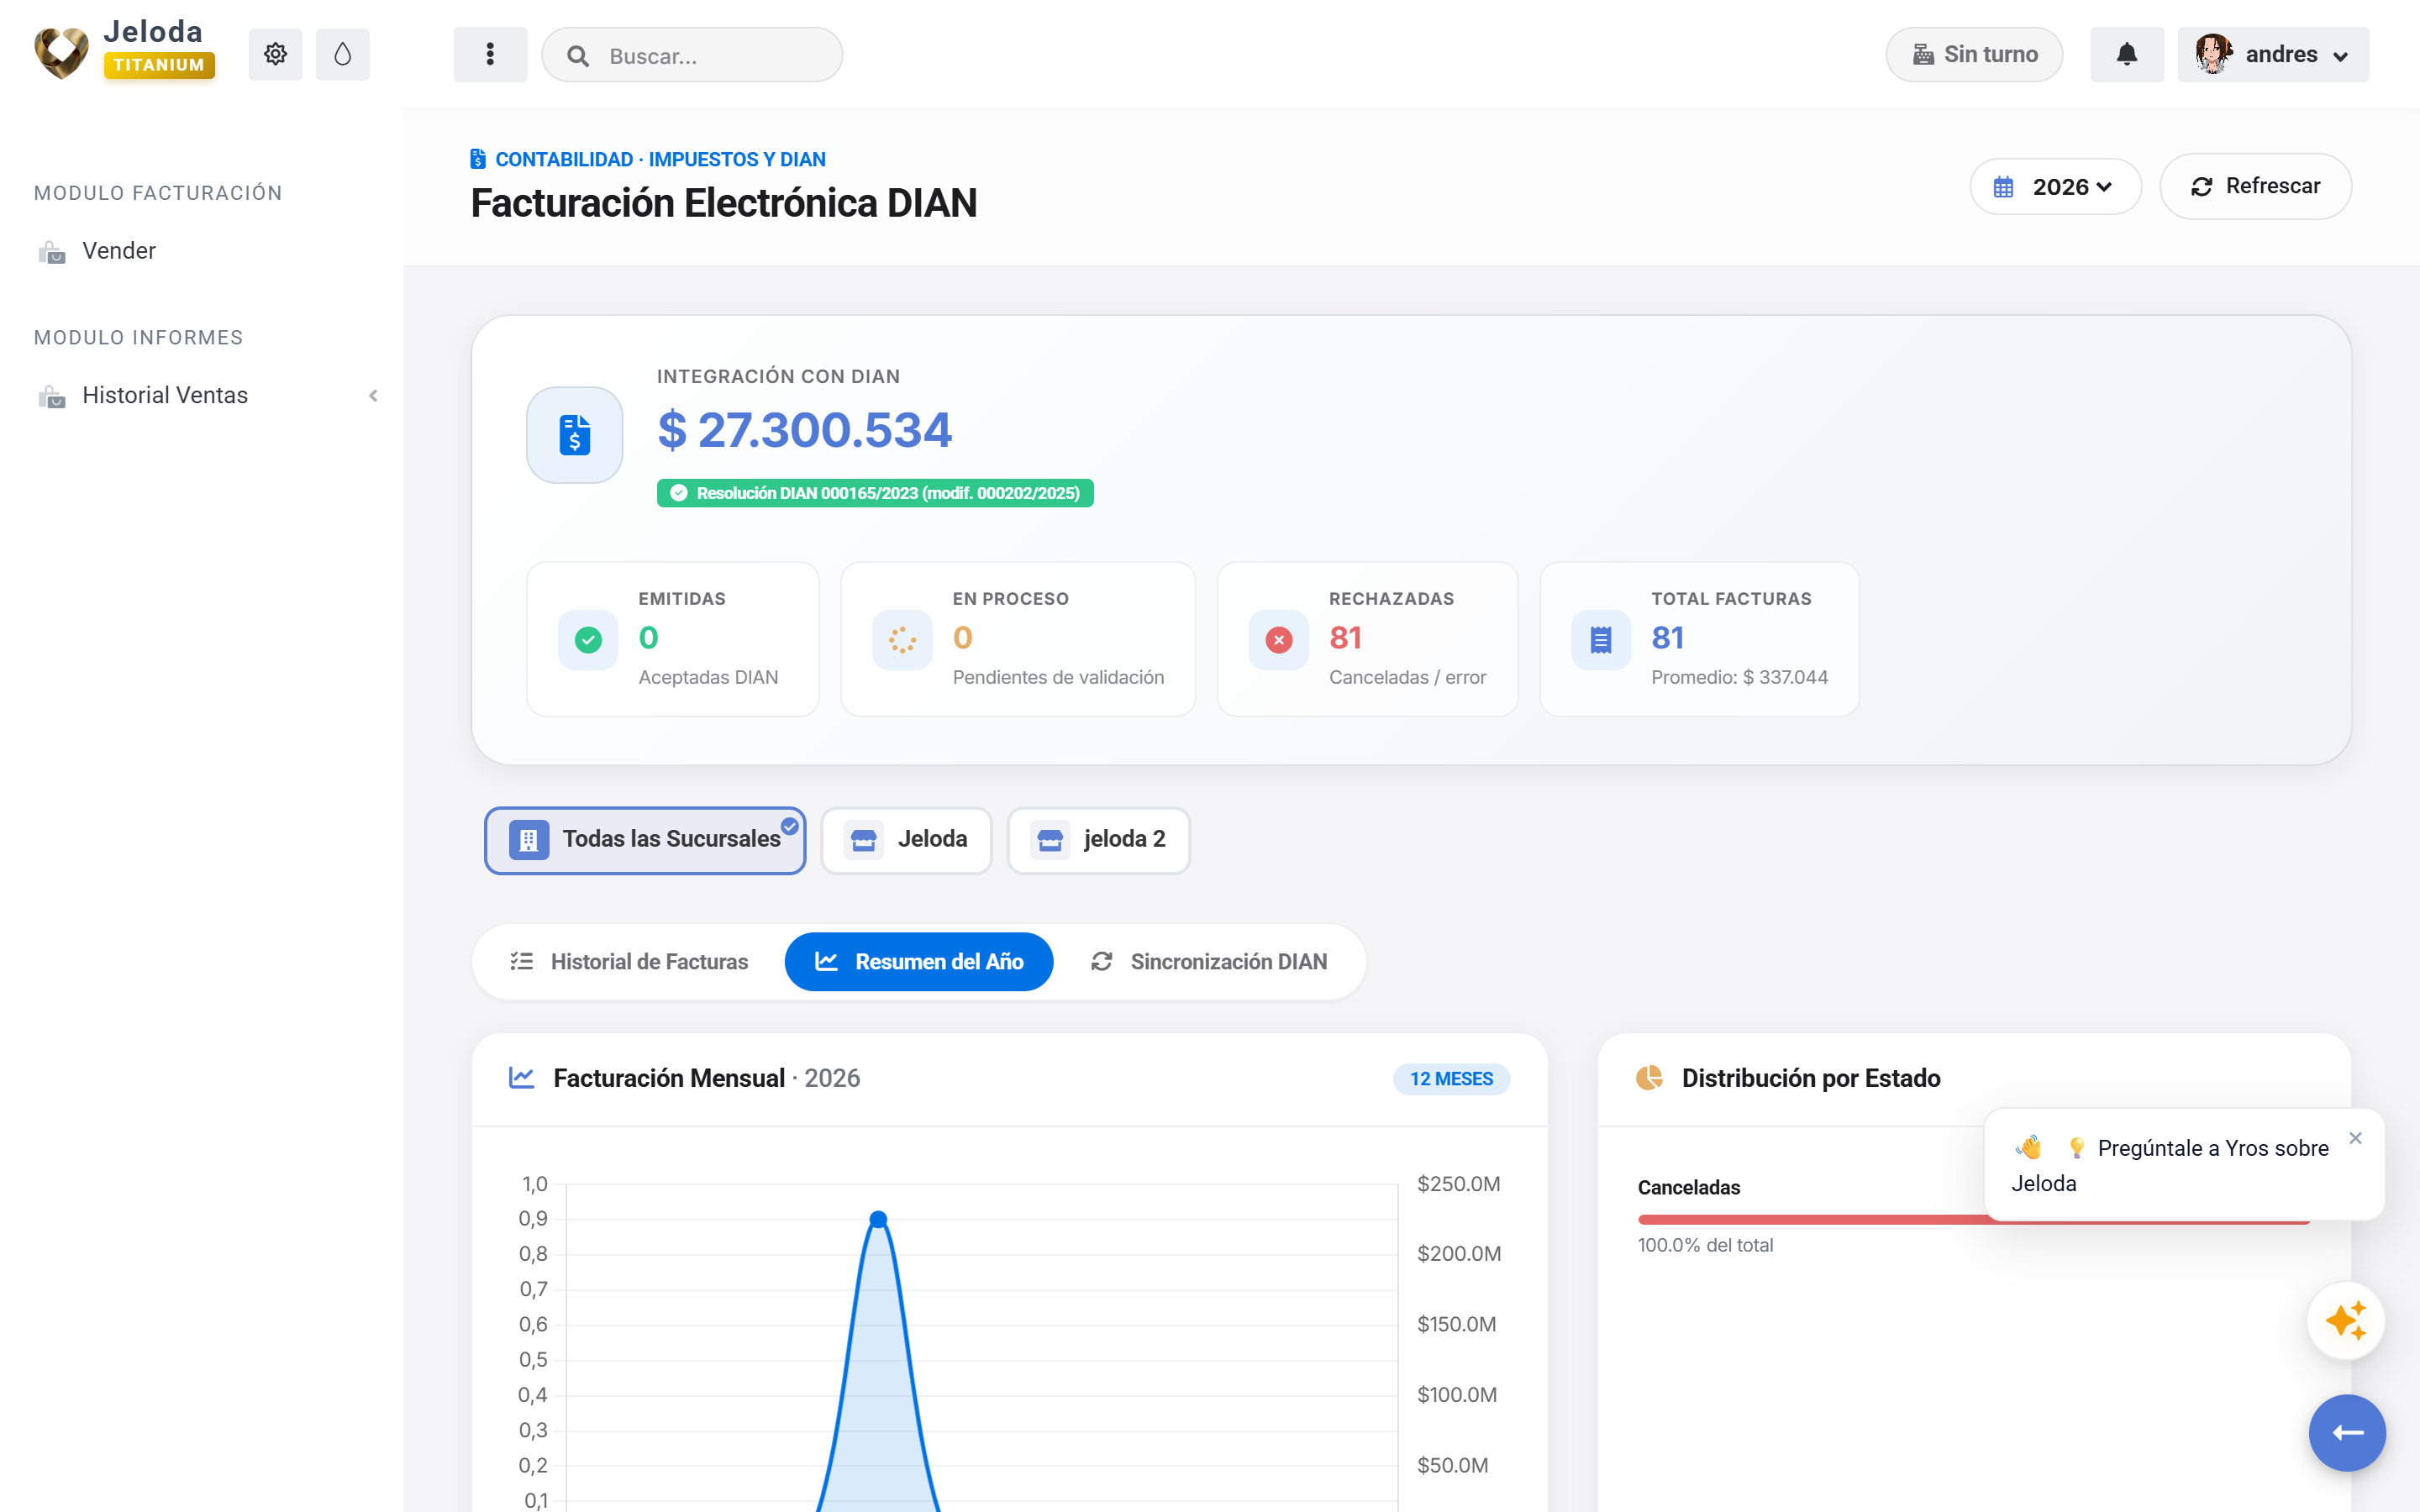
Task: Click the Refrescar button
Action: [2255, 187]
